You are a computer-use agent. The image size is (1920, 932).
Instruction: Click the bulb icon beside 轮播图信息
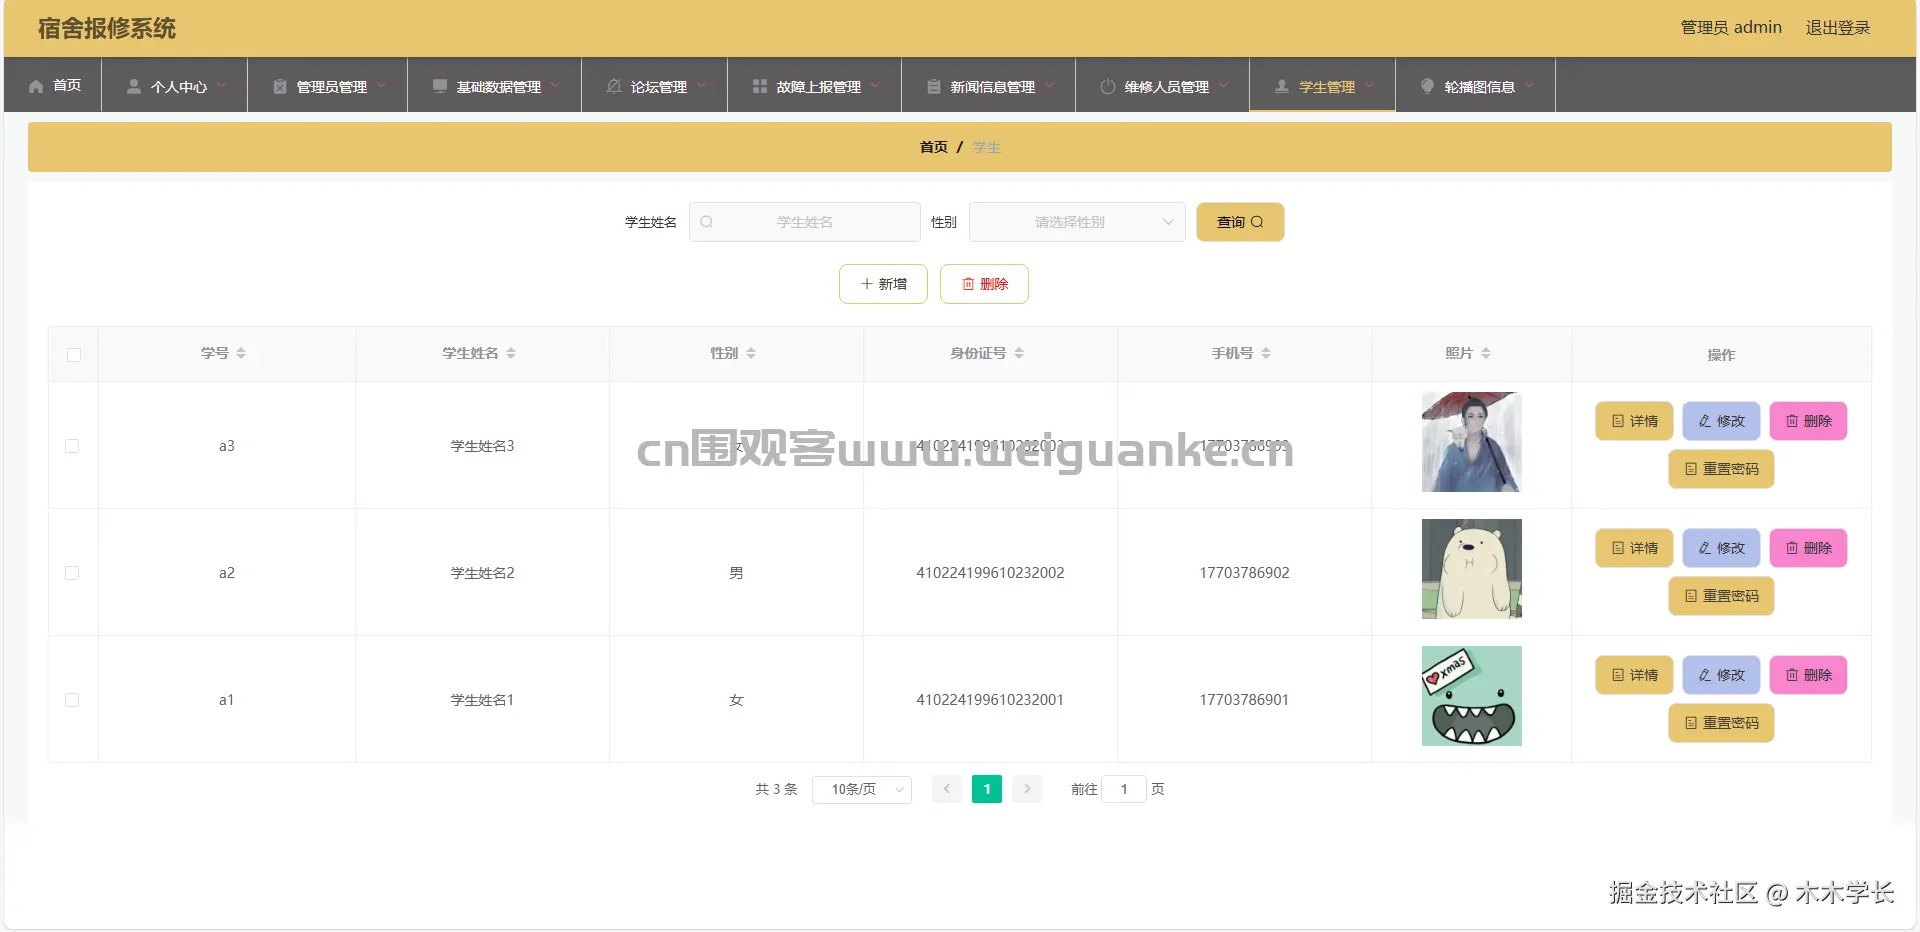pyautogui.click(x=1427, y=87)
